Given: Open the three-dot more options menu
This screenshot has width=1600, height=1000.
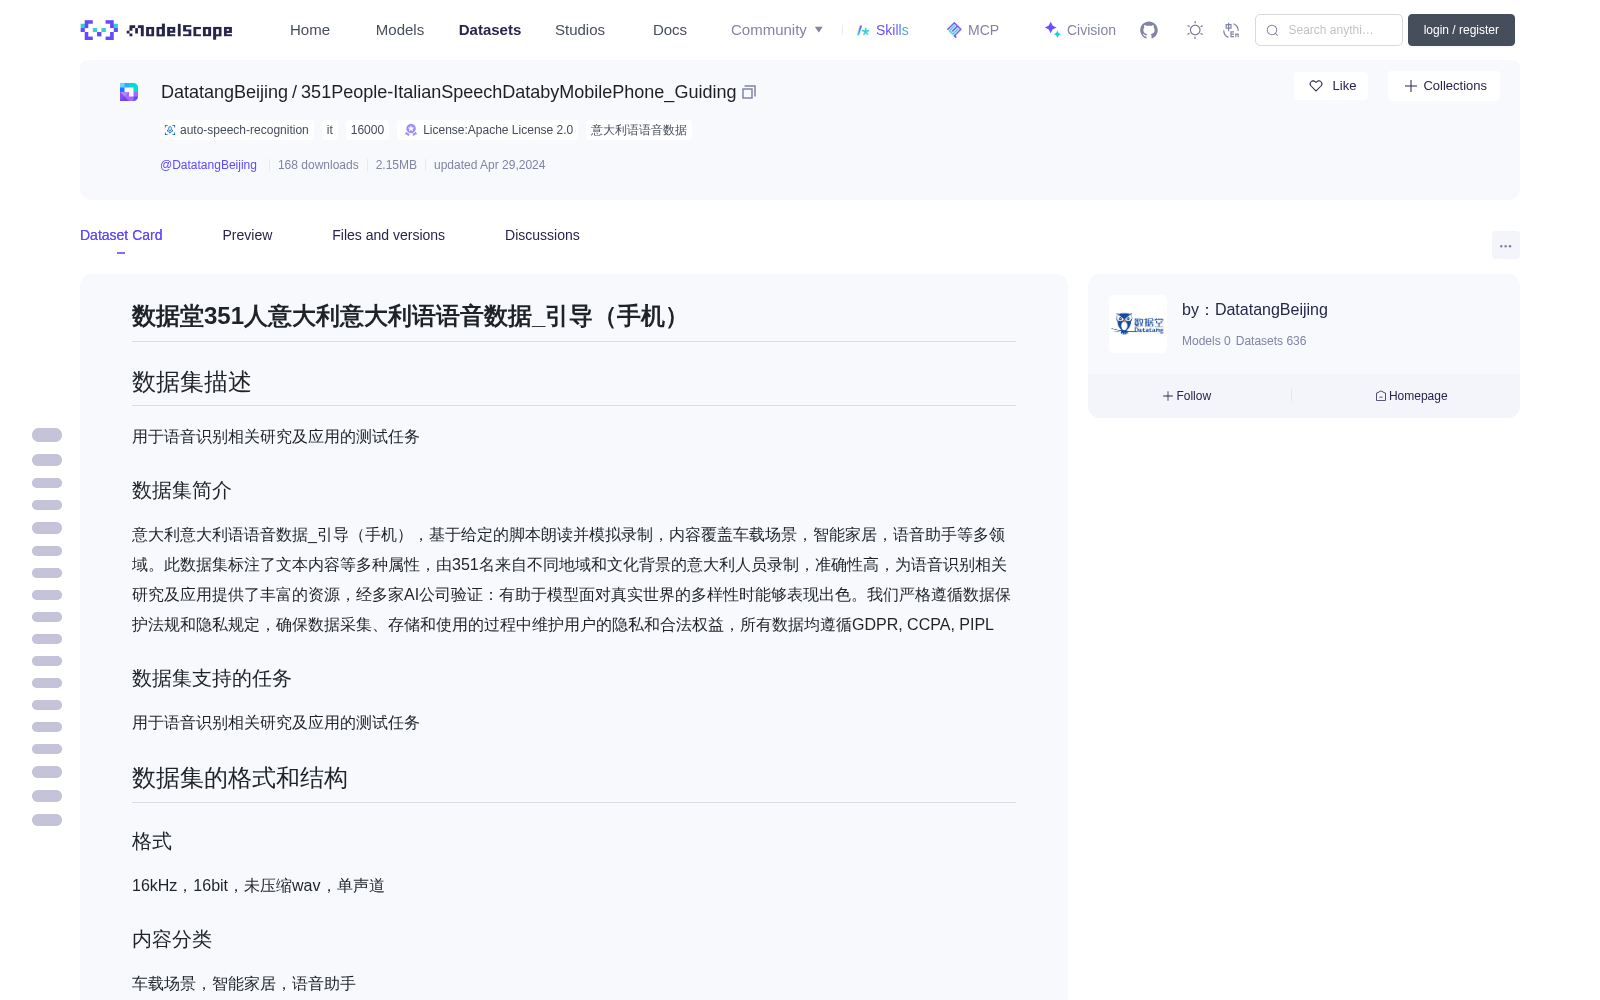Looking at the screenshot, I should 1505,245.
